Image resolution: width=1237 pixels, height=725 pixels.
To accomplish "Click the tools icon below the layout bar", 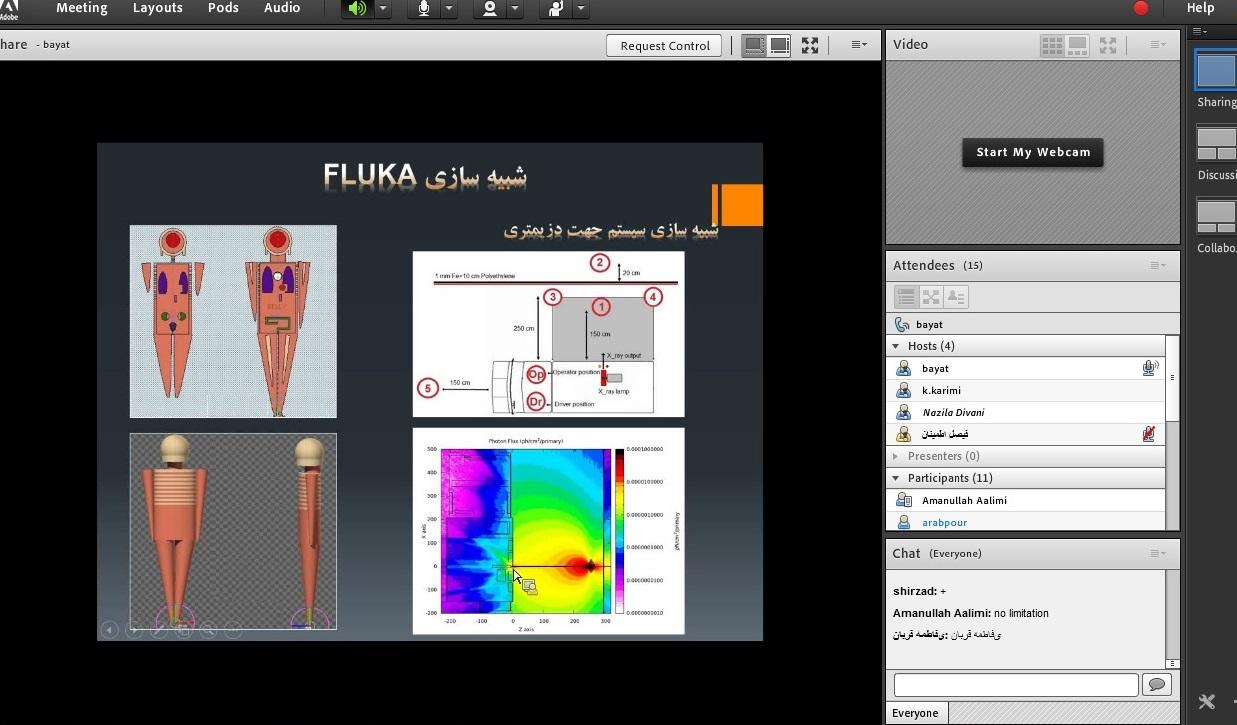I will [x=1207, y=701].
